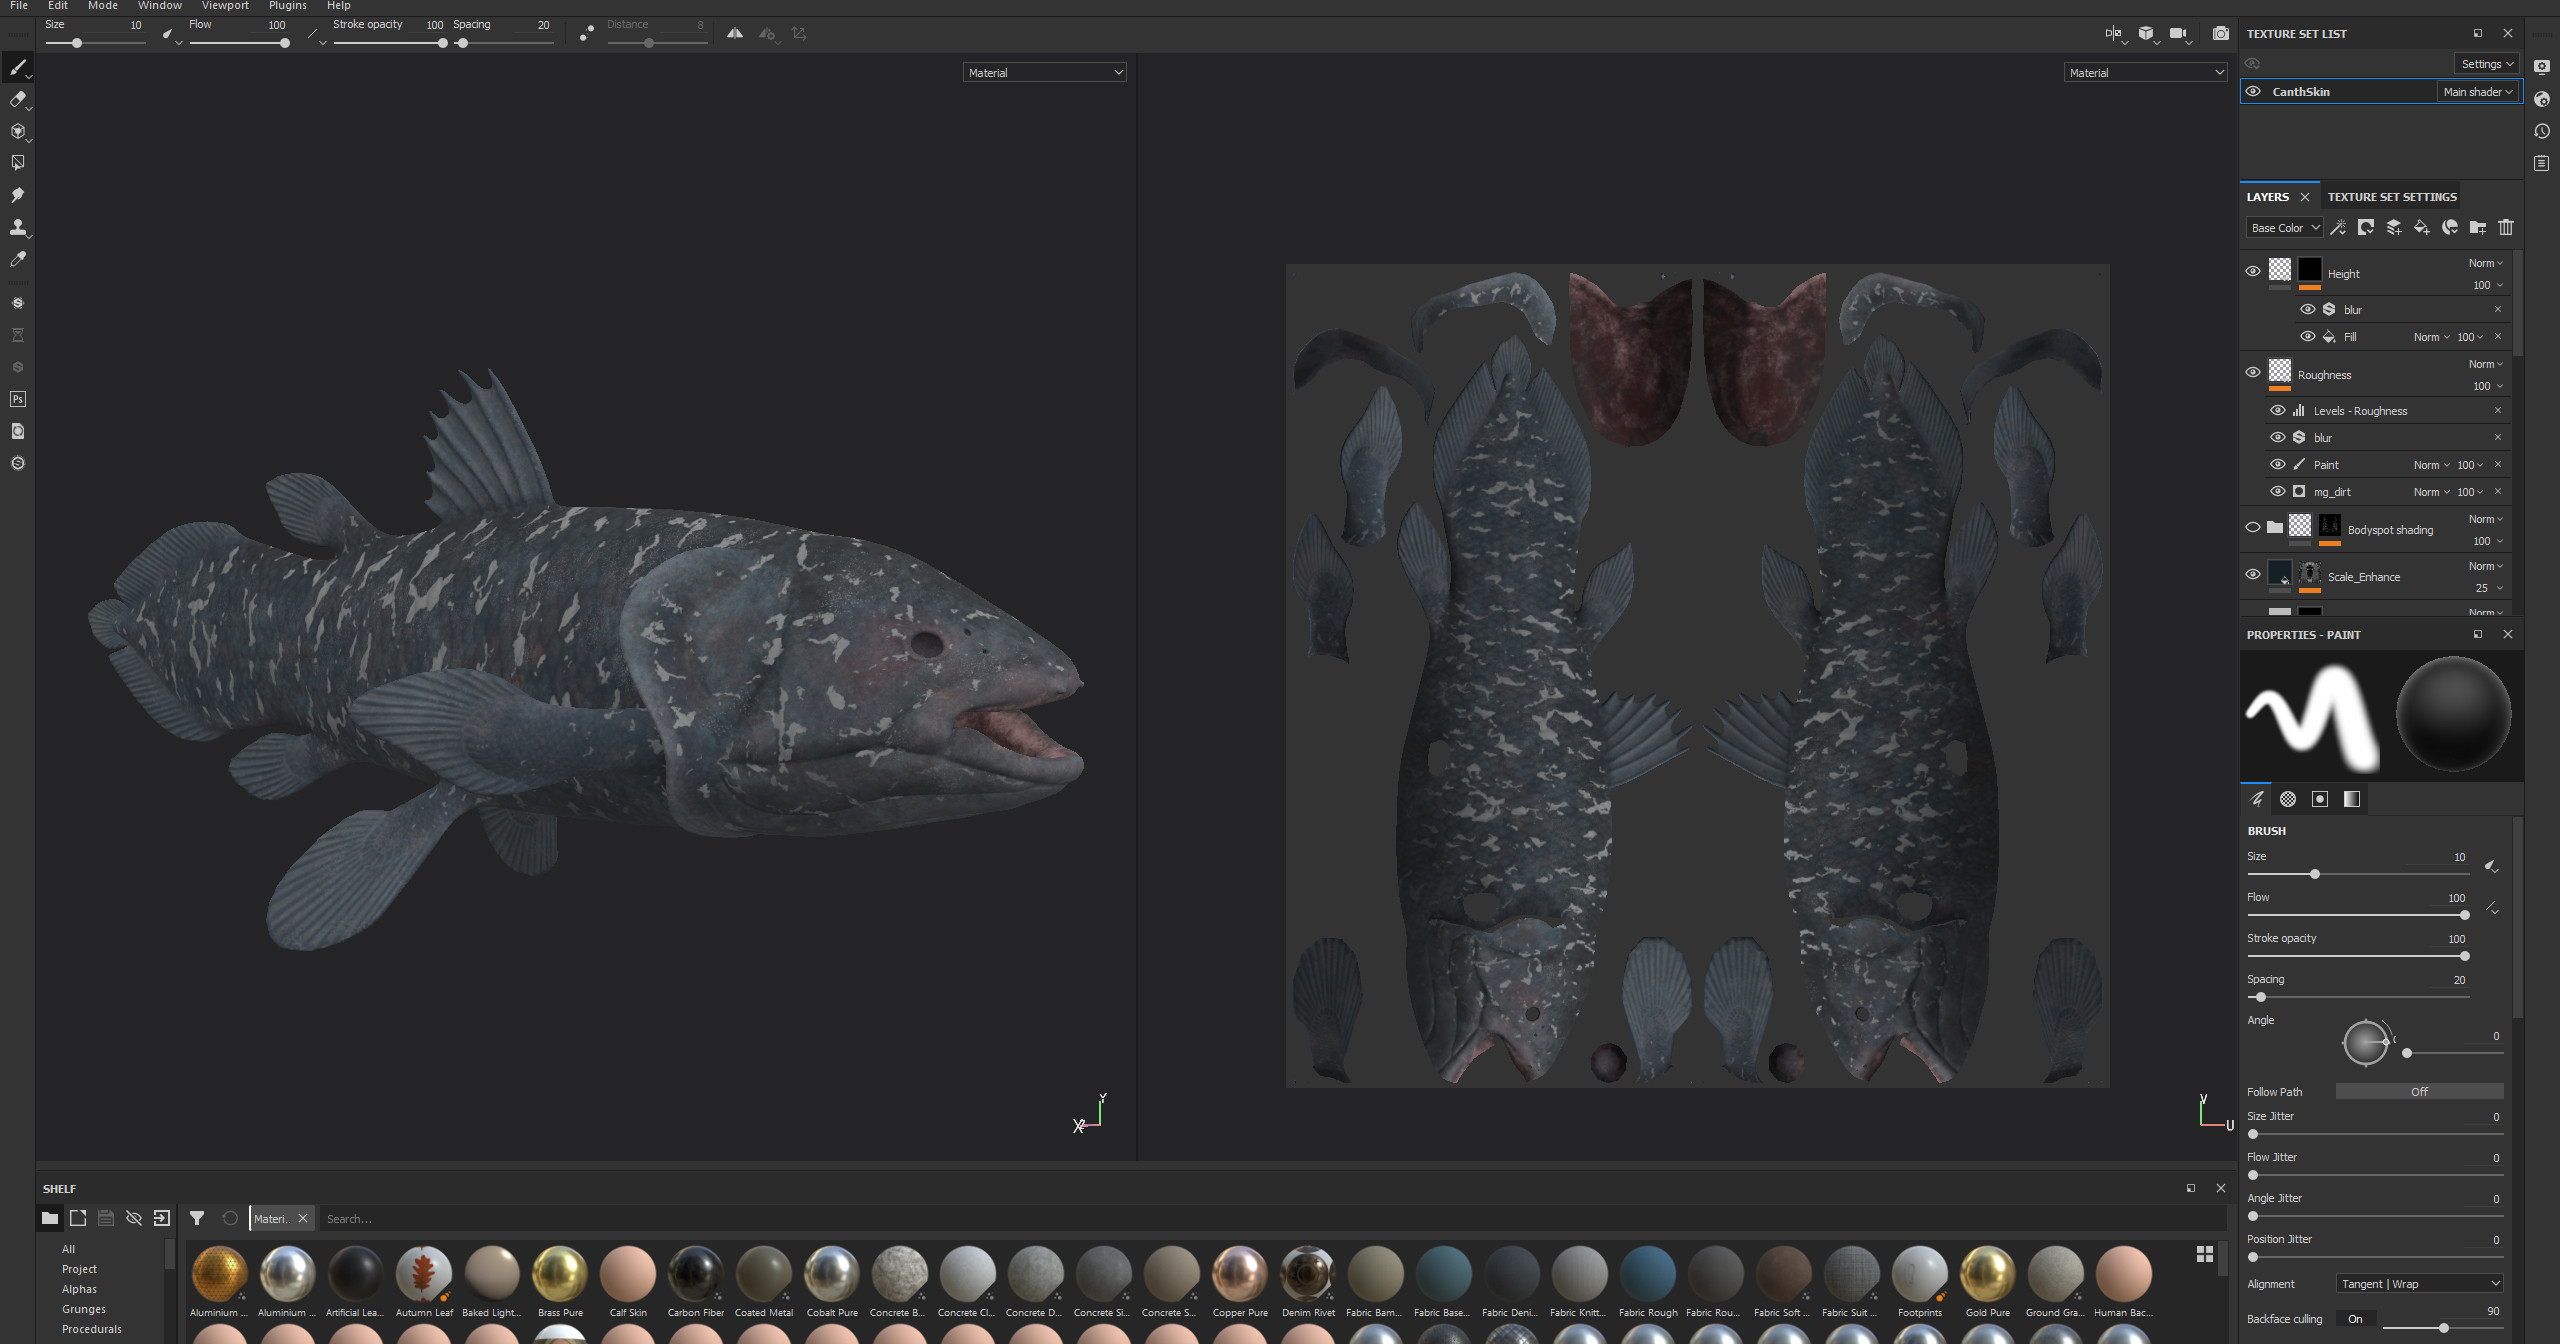The image size is (2560, 1344).
Task: Add a new layer folder
Action: [x=2478, y=228]
